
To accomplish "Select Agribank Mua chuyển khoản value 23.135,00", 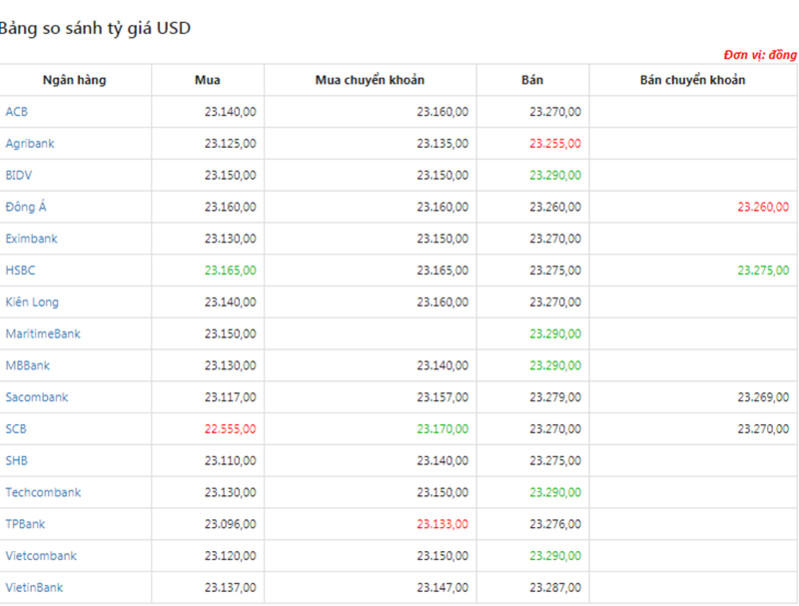I will point(442,143).
